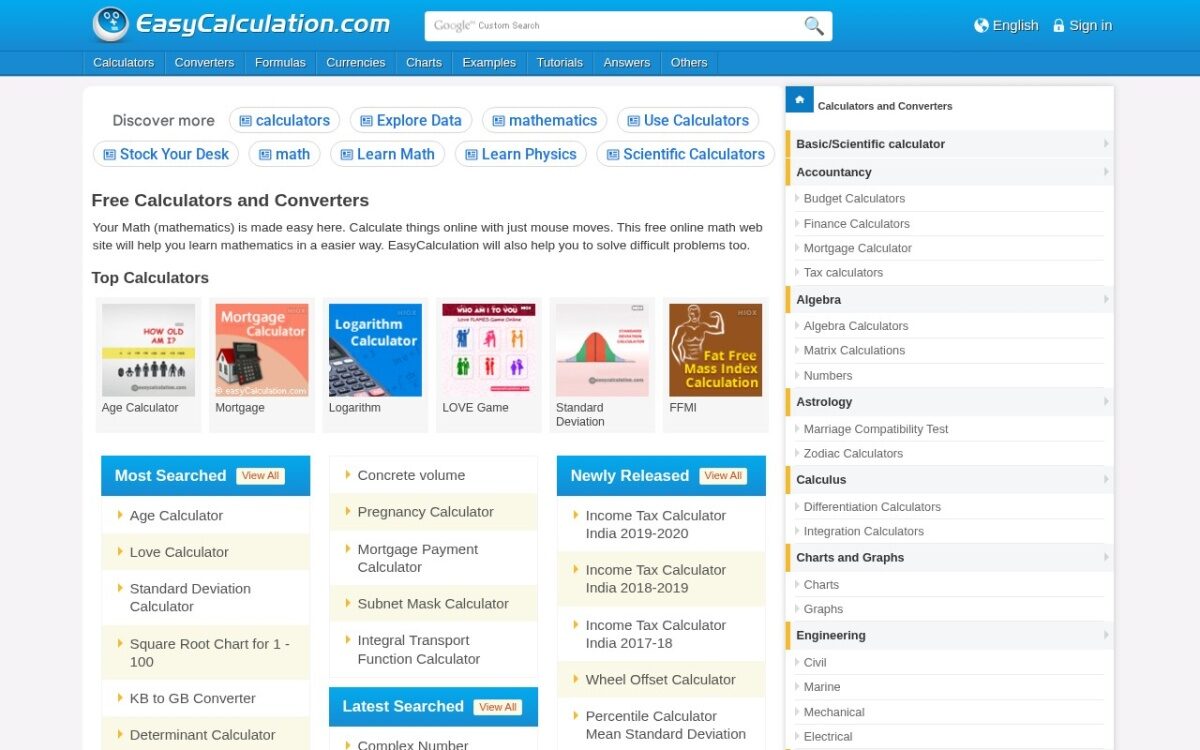Open Differentiation Calculators in sidebar

(x=872, y=507)
